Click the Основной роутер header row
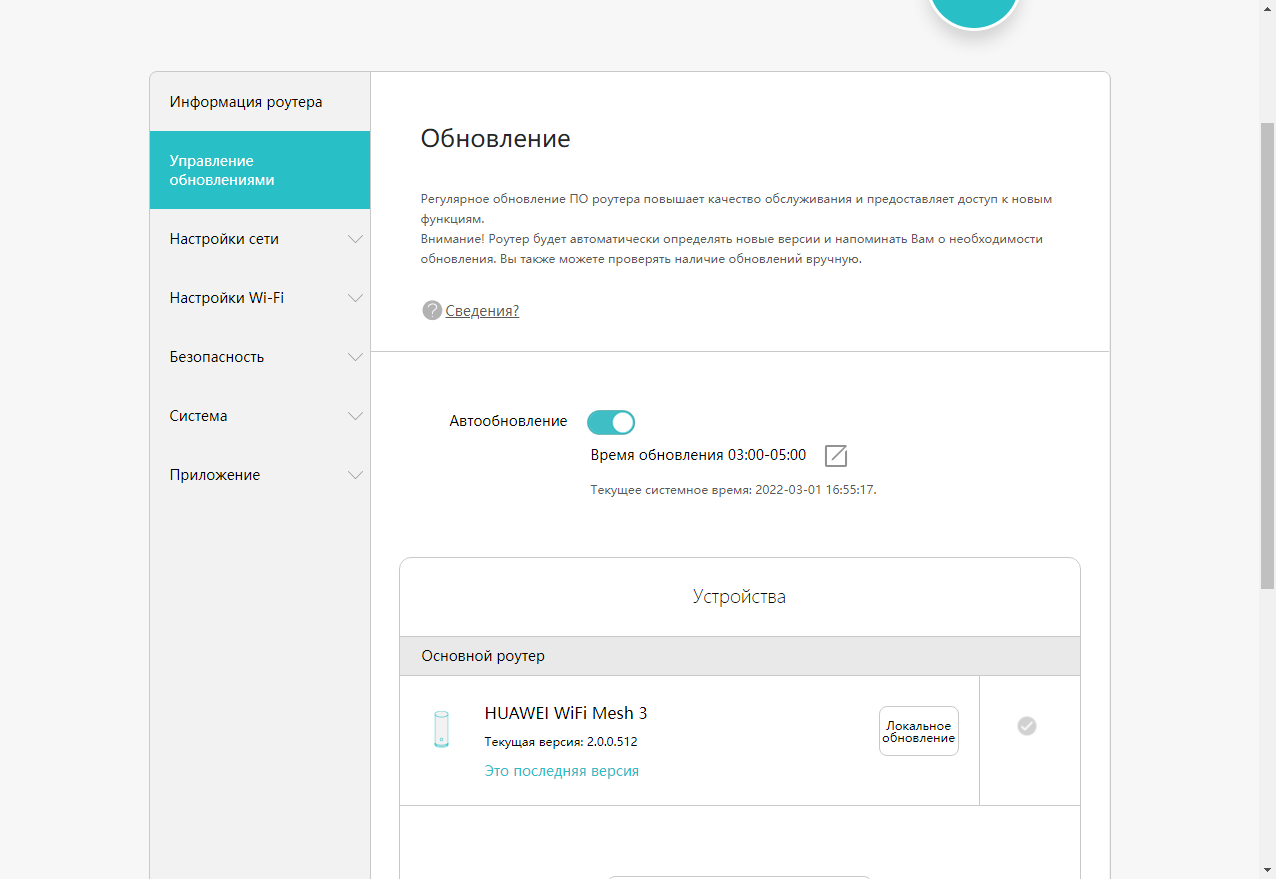Viewport: 1276px width, 879px height. pyautogui.click(x=740, y=656)
